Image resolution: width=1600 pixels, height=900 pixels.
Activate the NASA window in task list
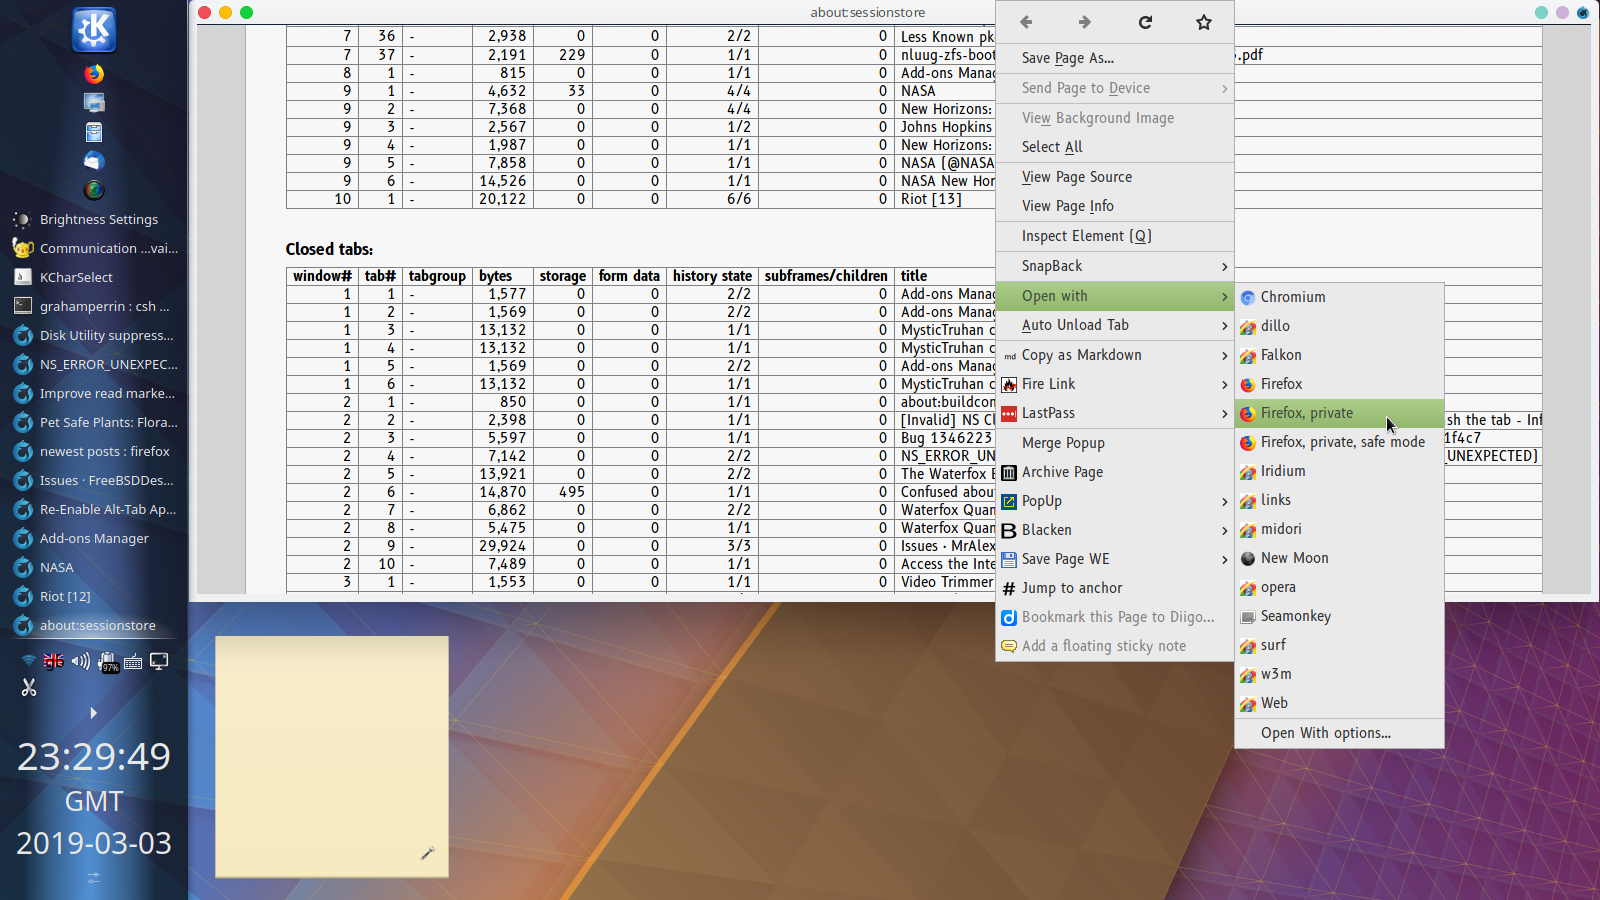click(x=94, y=567)
